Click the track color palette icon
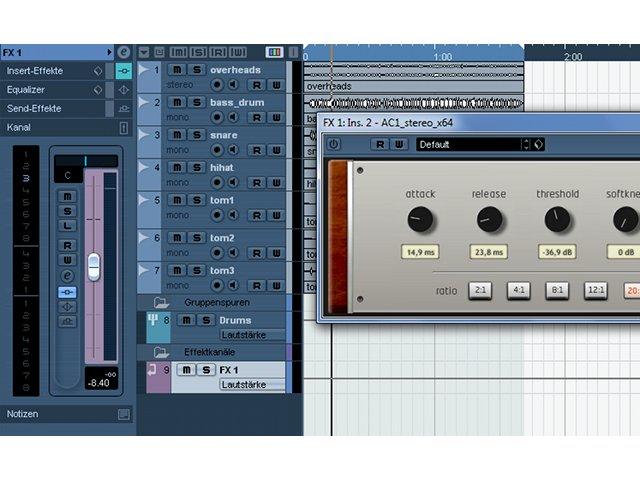This screenshot has height=480, width=640. 274,52
